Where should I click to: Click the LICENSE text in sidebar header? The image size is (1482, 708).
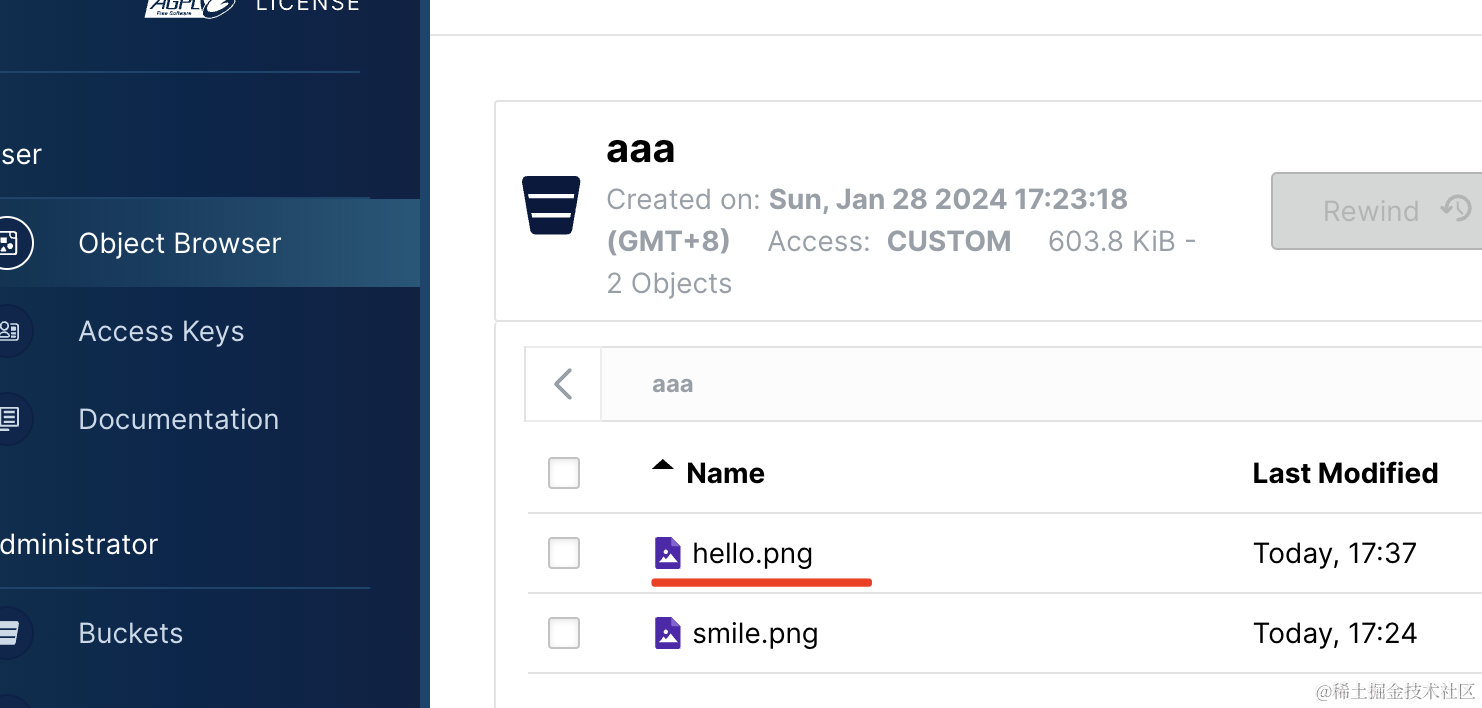[307, 6]
